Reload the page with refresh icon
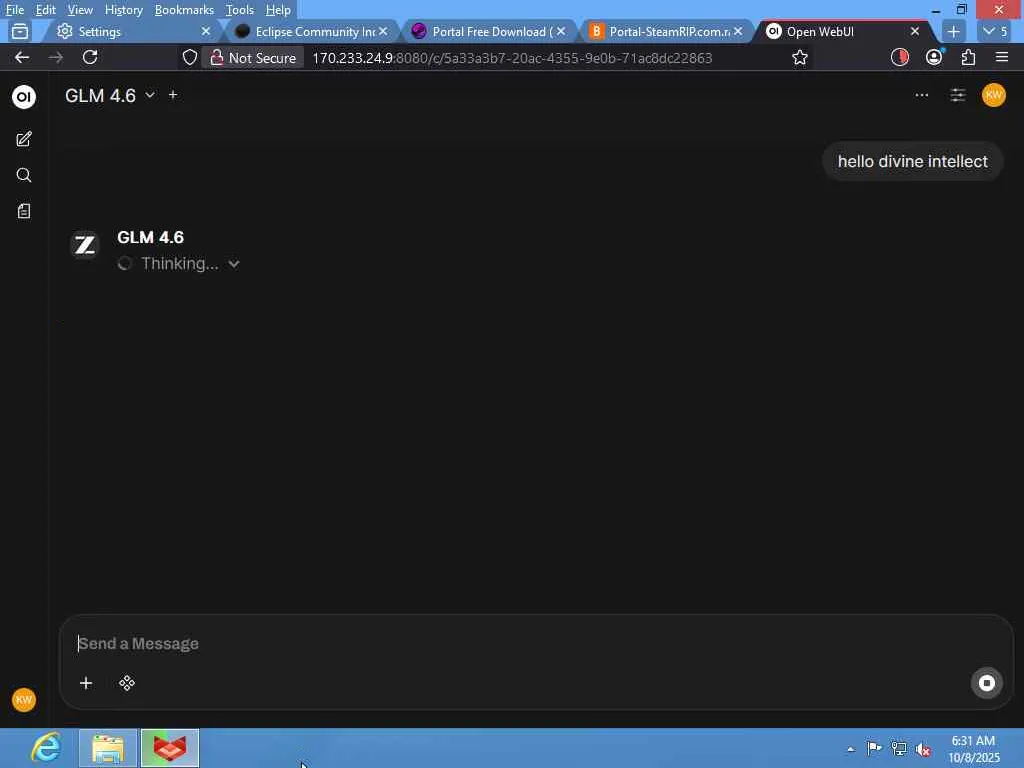Image resolution: width=1024 pixels, height=768 pixels. click(x=90, y=57)
